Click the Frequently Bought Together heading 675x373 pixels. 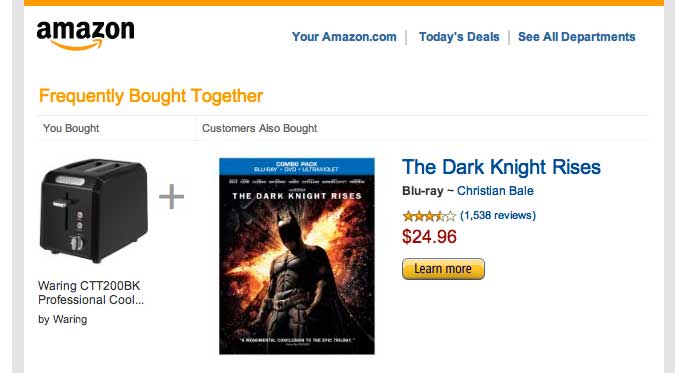pyautogui.click(x=151, y=96)
